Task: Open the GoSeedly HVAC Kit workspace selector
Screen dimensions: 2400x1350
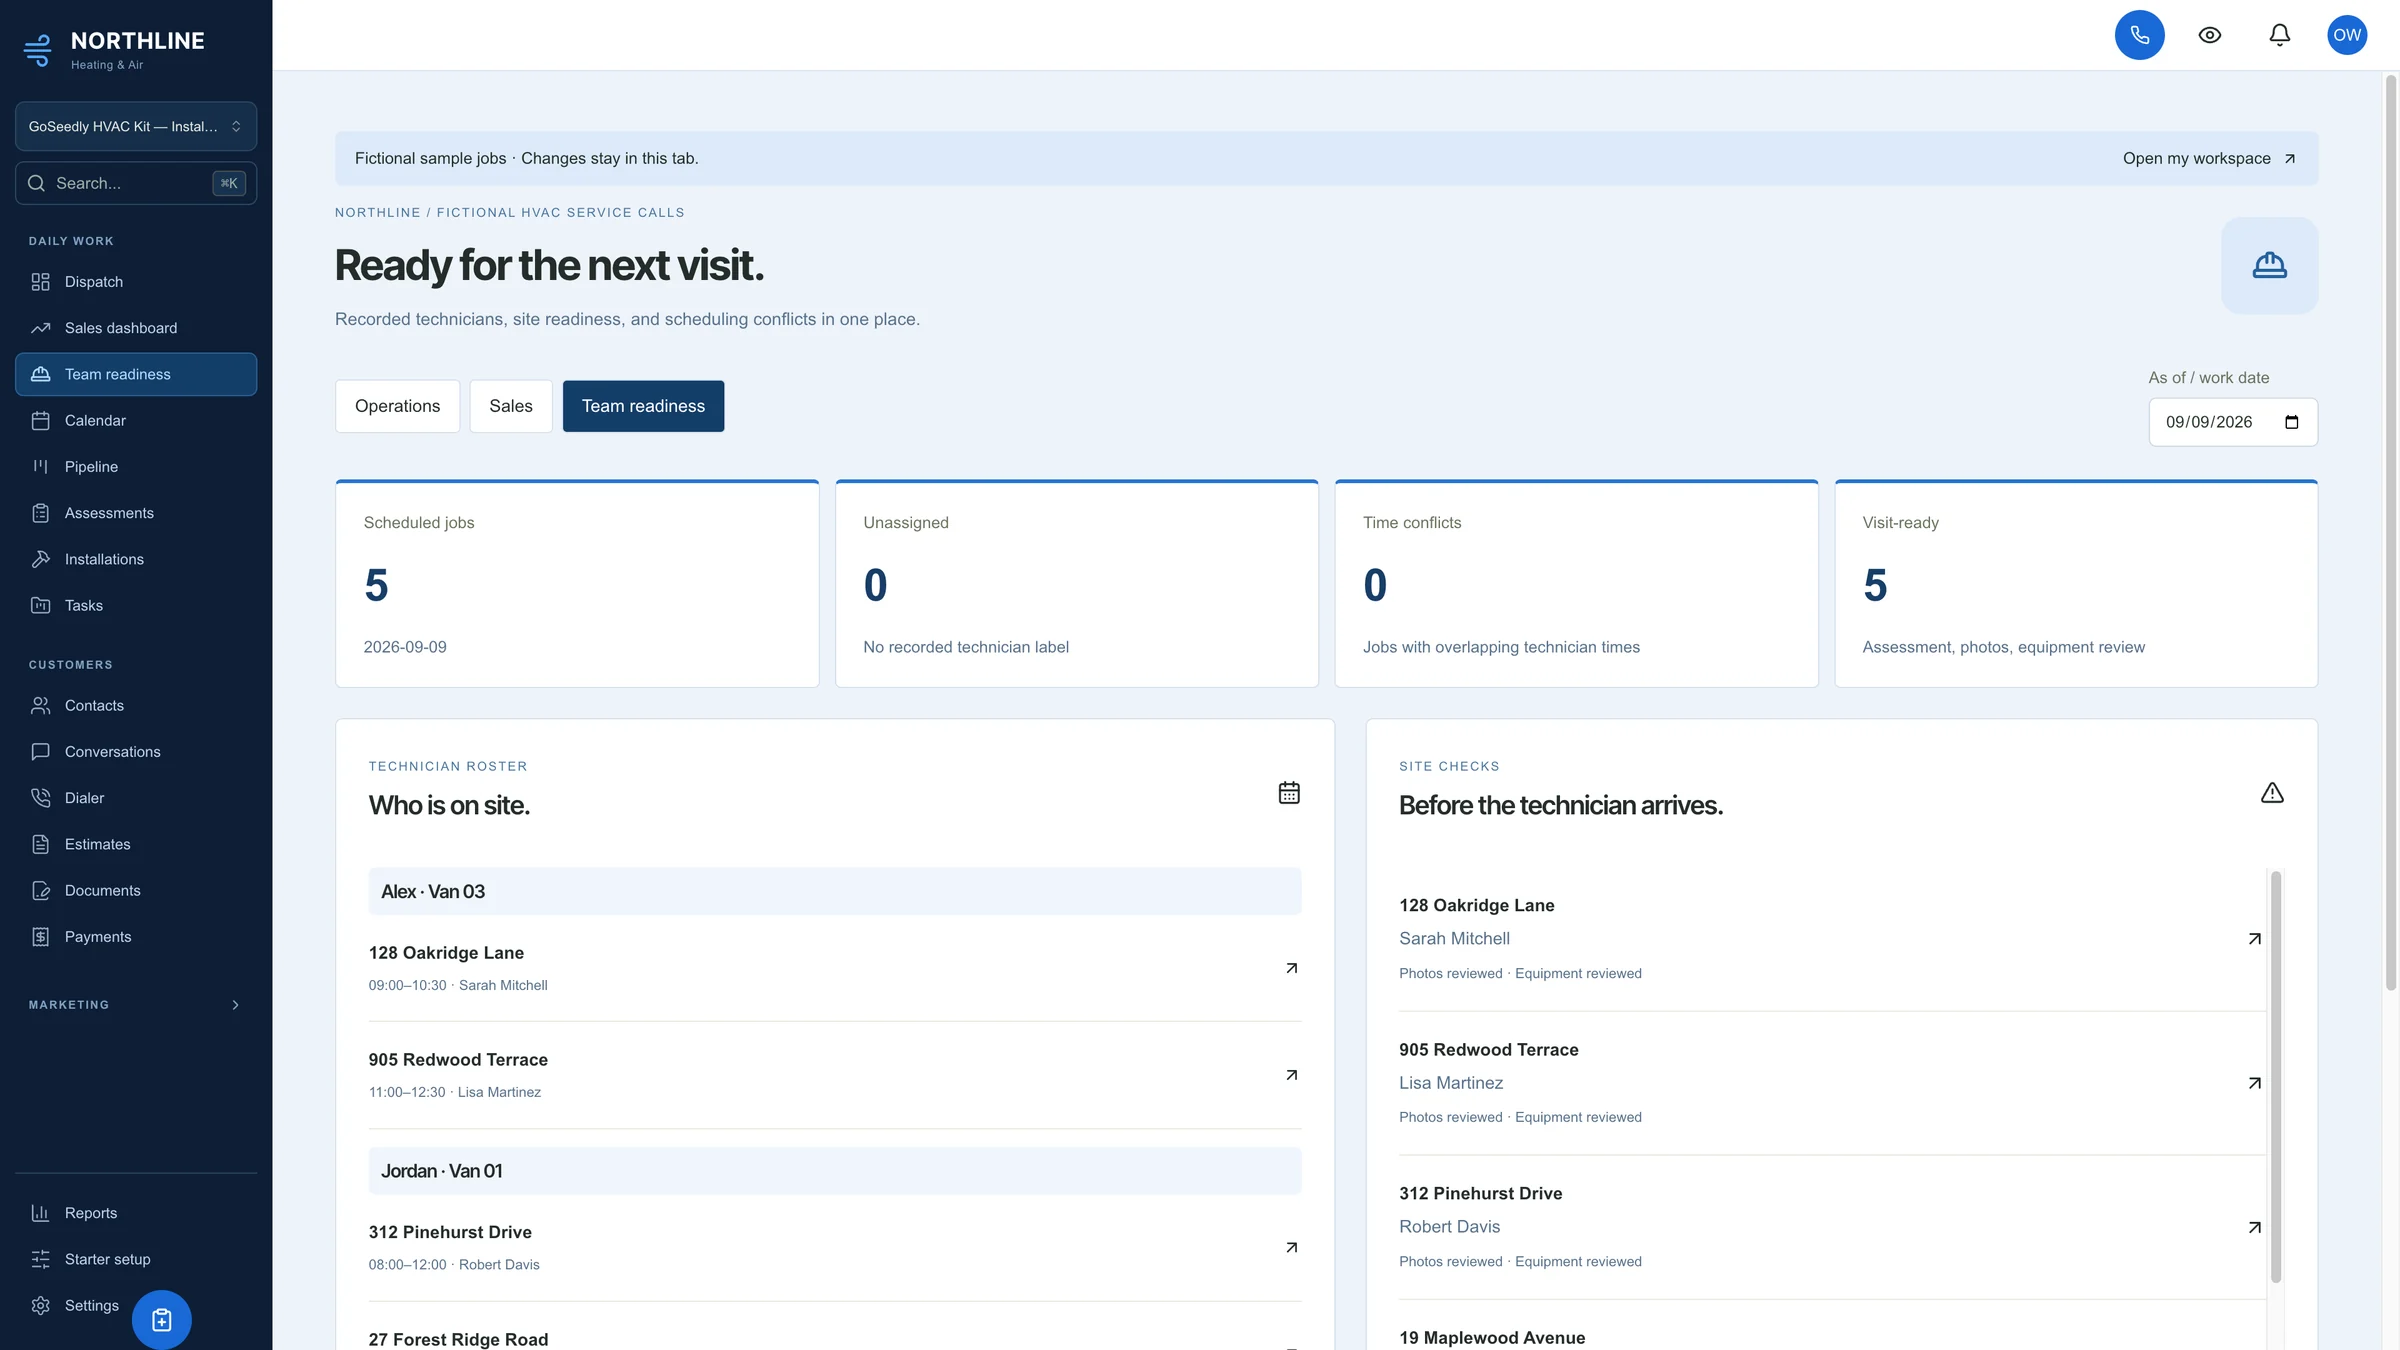Action: pyautogui.click(x=136, y=127)
